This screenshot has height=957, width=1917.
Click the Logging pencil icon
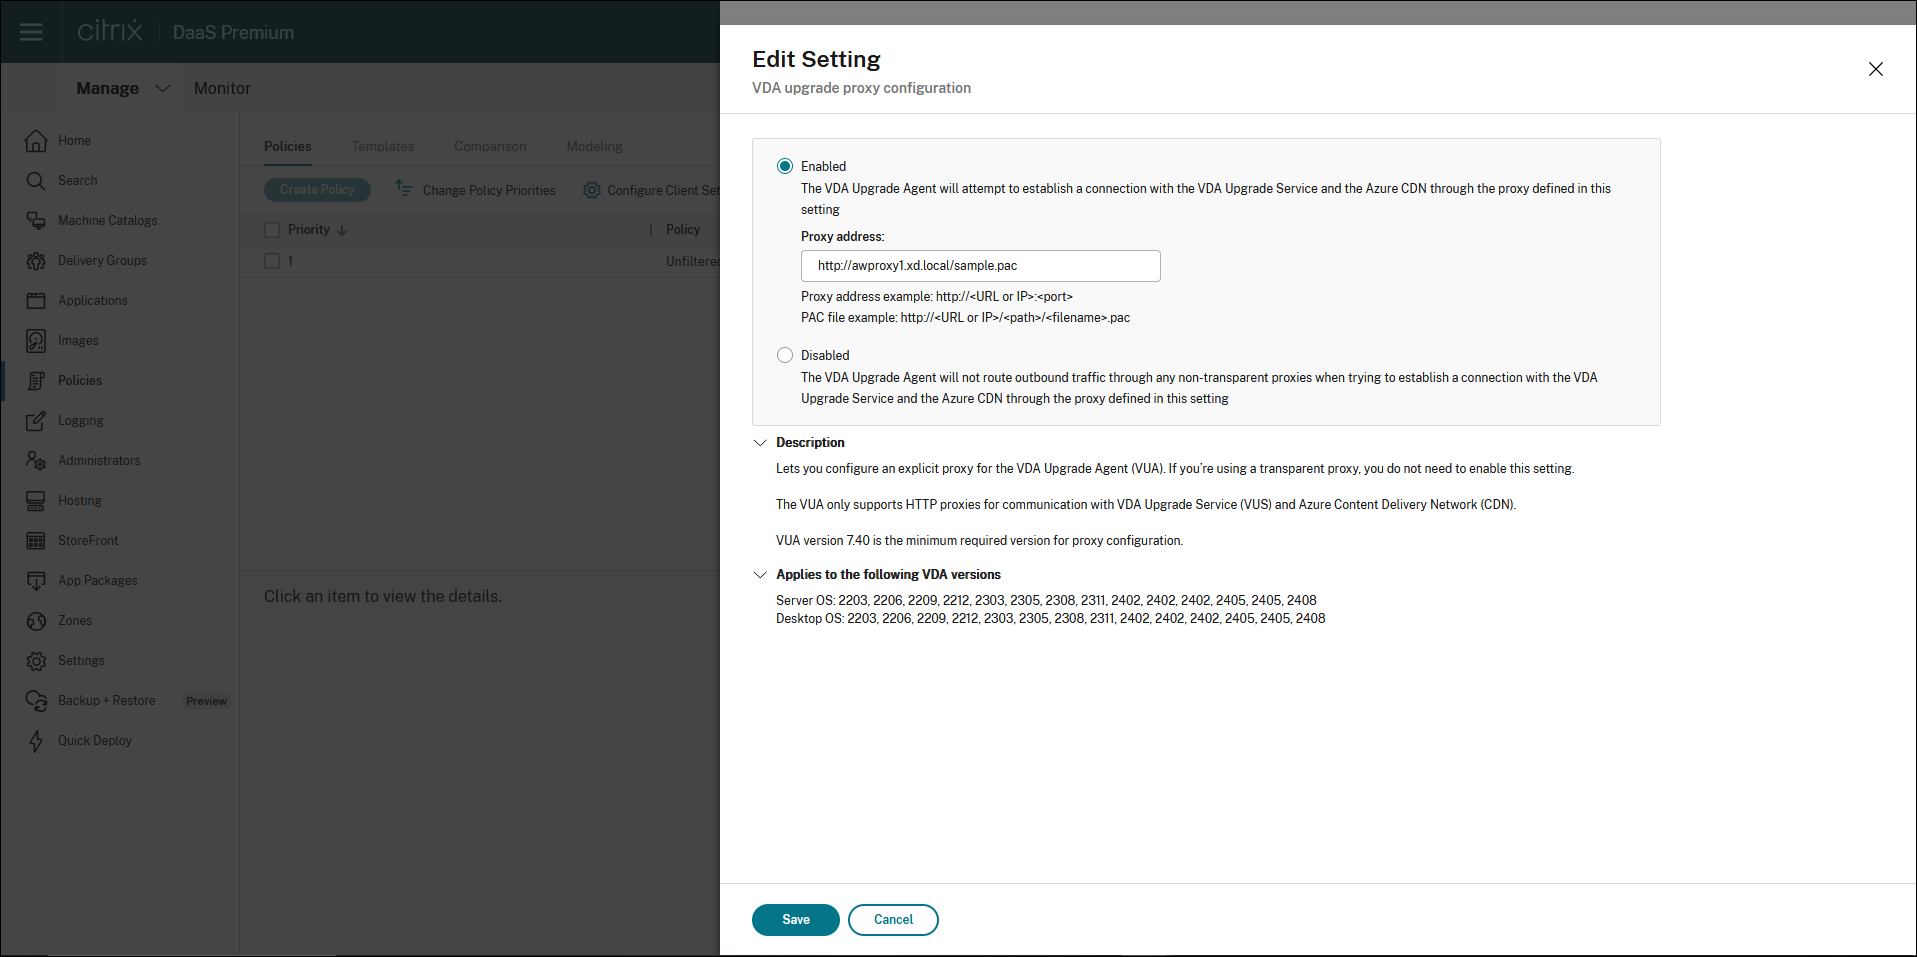36,421
